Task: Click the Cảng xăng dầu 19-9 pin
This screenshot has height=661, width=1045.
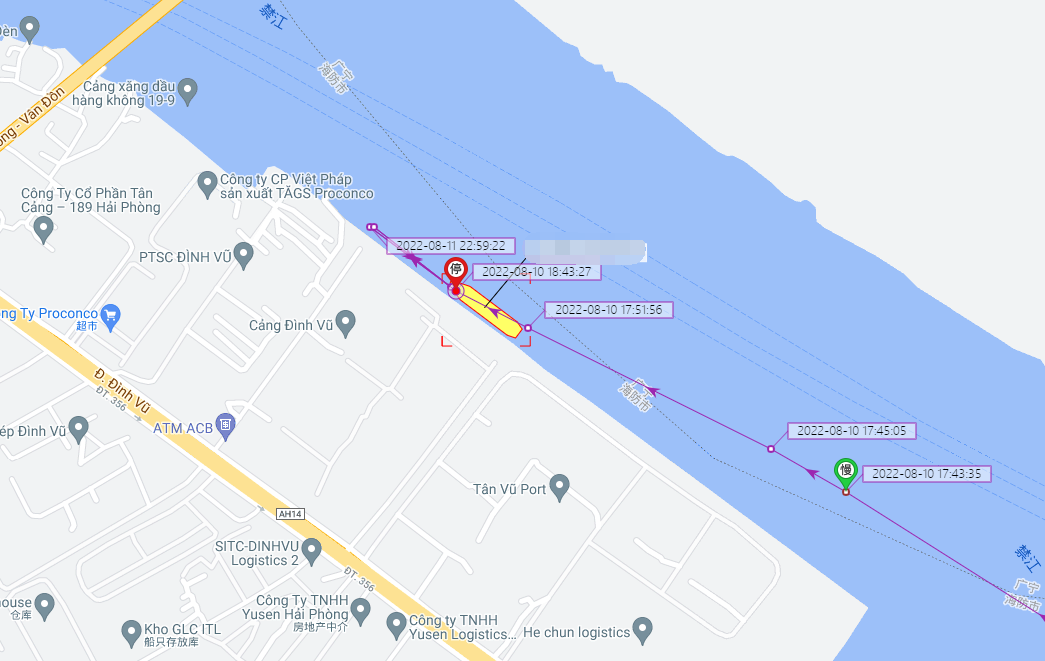Action: point(188,92)
